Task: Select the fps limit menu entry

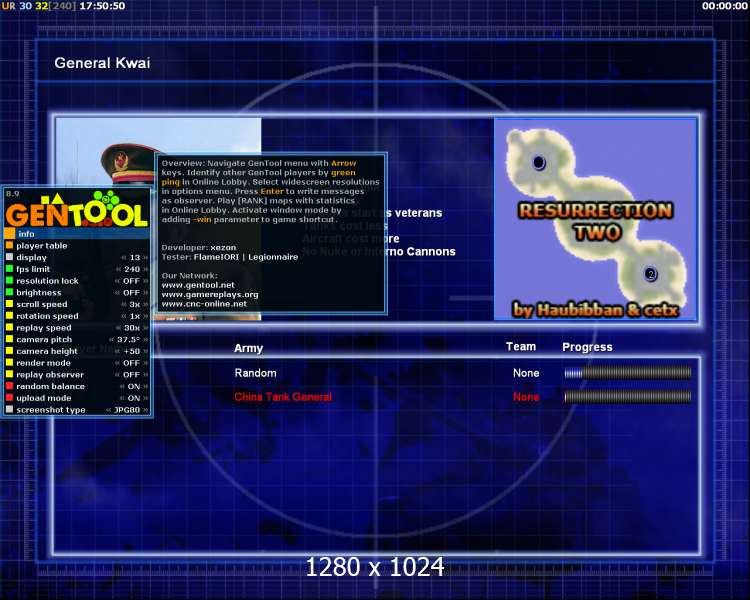Action: tap(77, 269)
